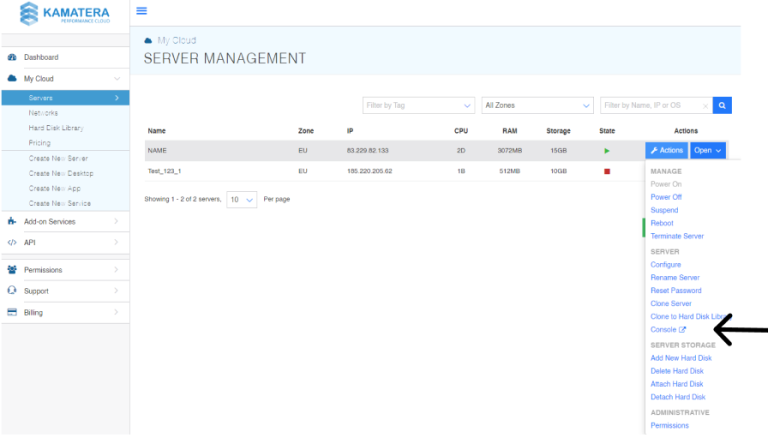The image size is (768, 438).
Task: Click the Support headset icon
Action: (12, 291)
